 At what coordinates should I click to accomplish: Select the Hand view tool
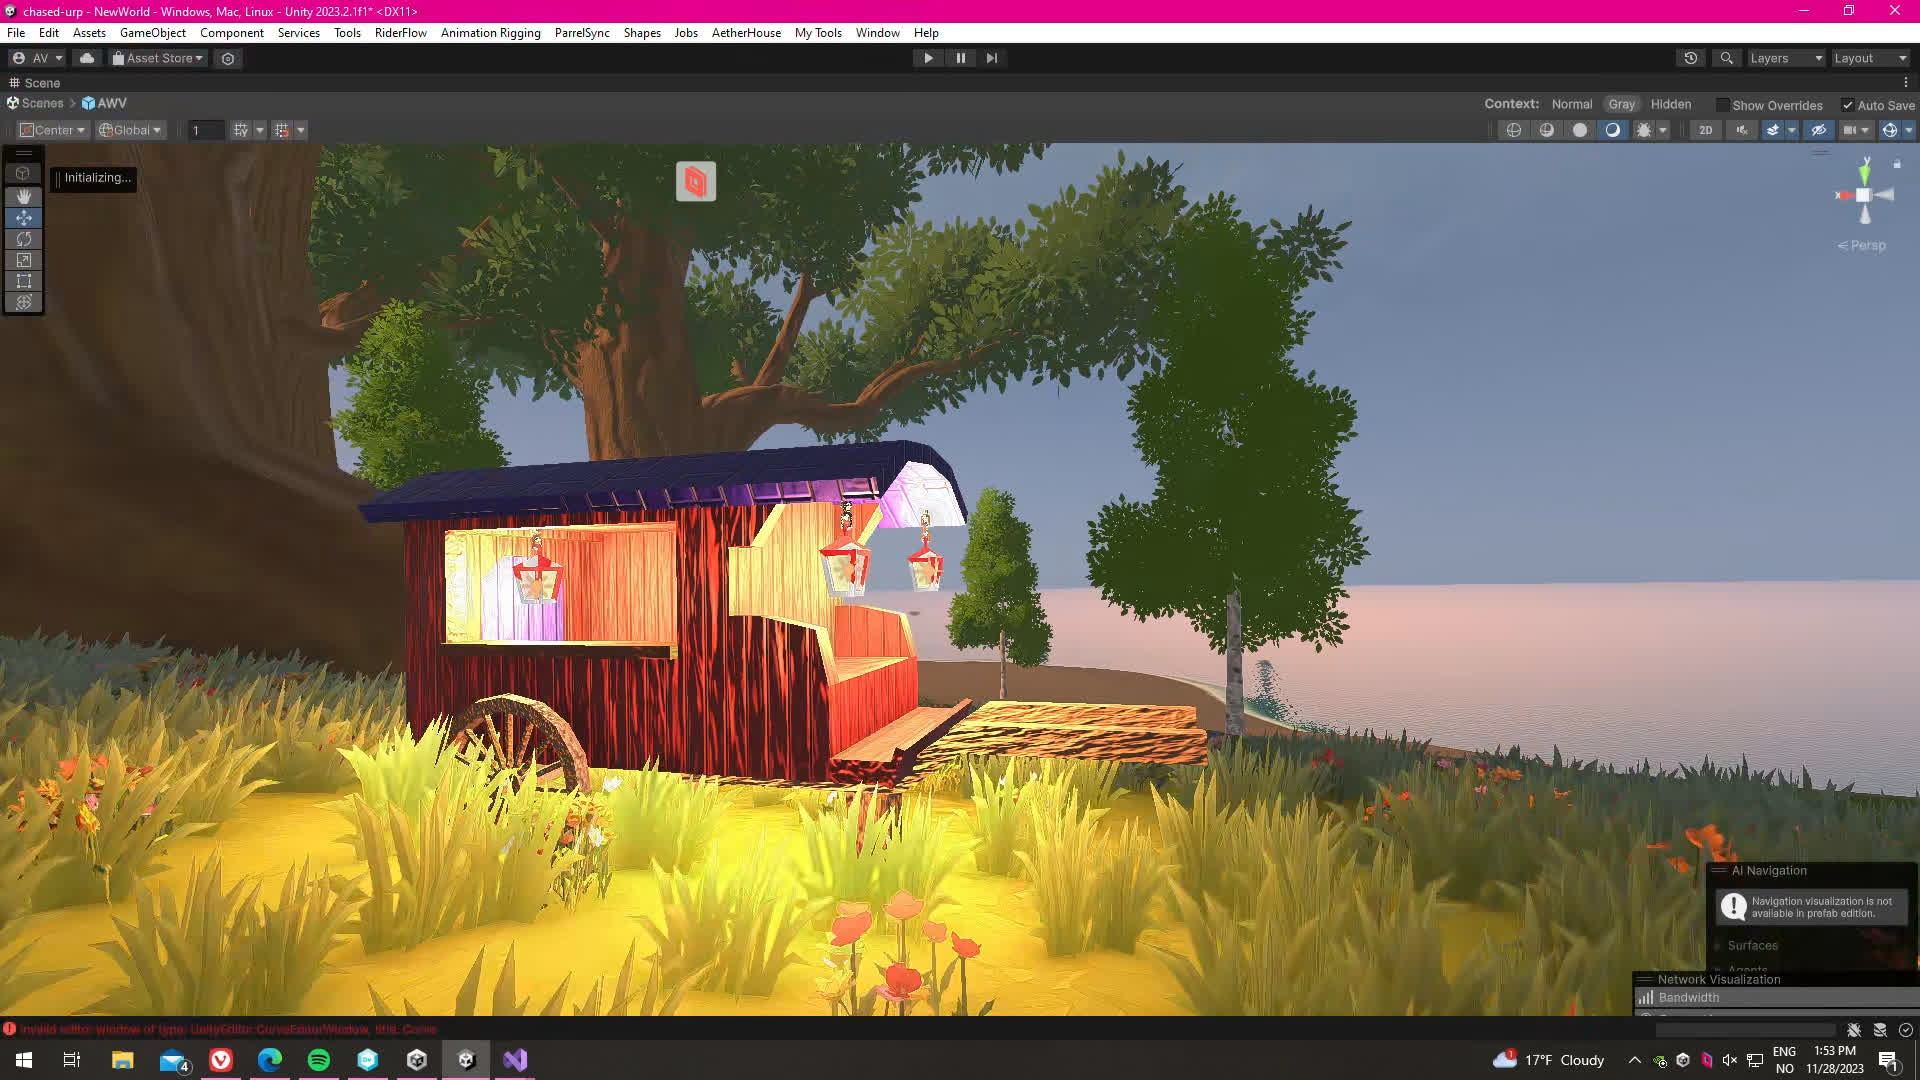[24, 197]
